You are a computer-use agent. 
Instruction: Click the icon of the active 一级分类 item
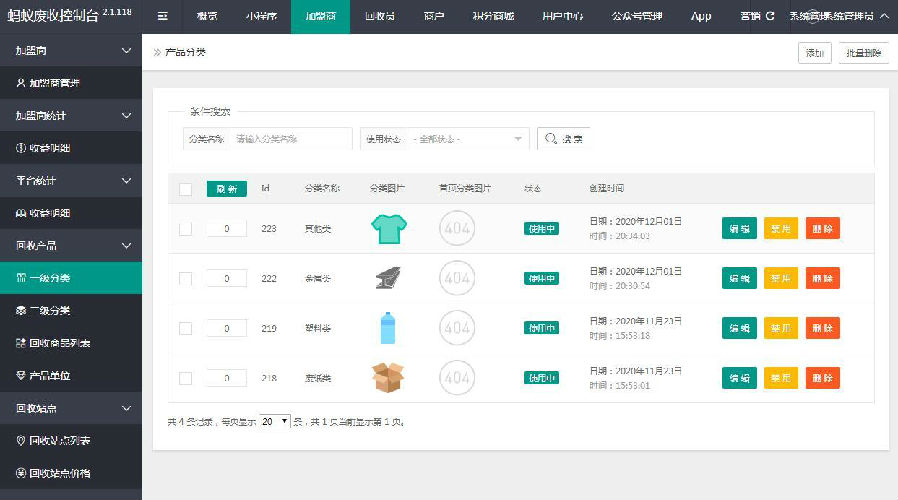tap(21, 278)
